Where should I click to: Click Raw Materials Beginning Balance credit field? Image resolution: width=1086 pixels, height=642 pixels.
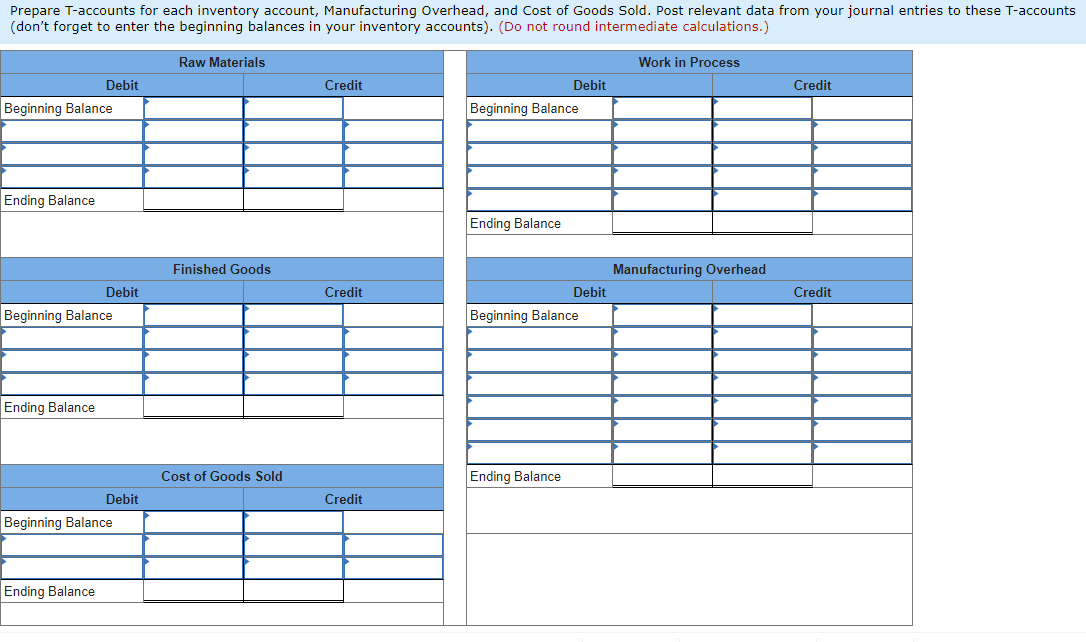[293, 108]
